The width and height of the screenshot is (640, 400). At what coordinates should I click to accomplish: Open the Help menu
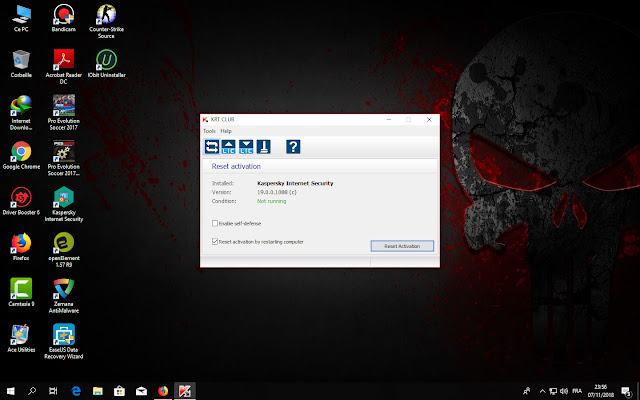click(226, 131)
